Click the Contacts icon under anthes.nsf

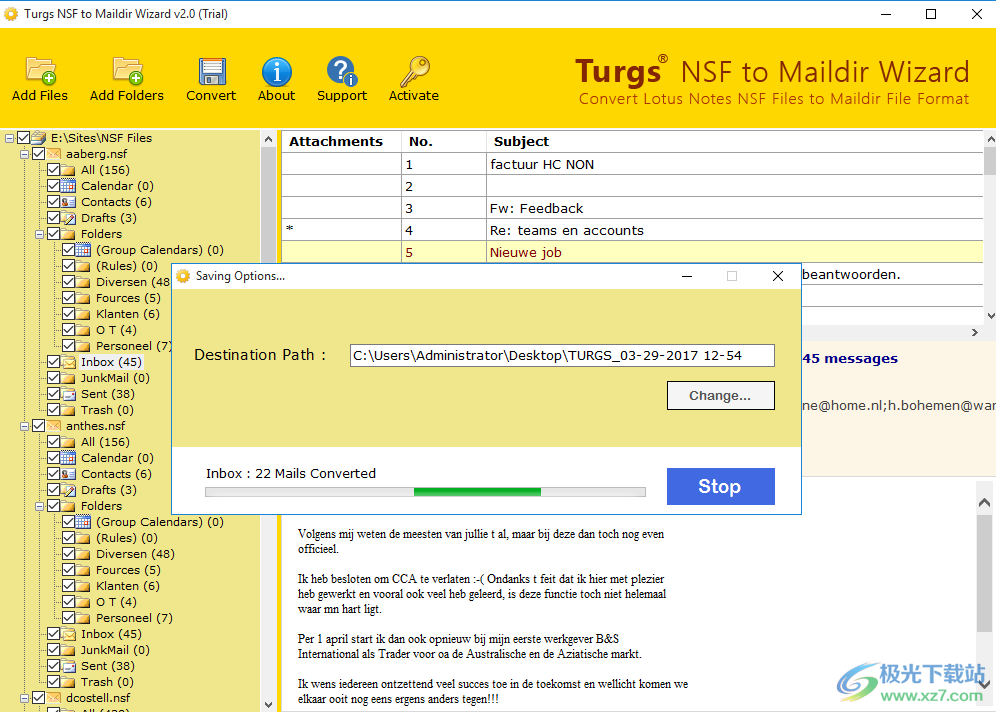69,474
